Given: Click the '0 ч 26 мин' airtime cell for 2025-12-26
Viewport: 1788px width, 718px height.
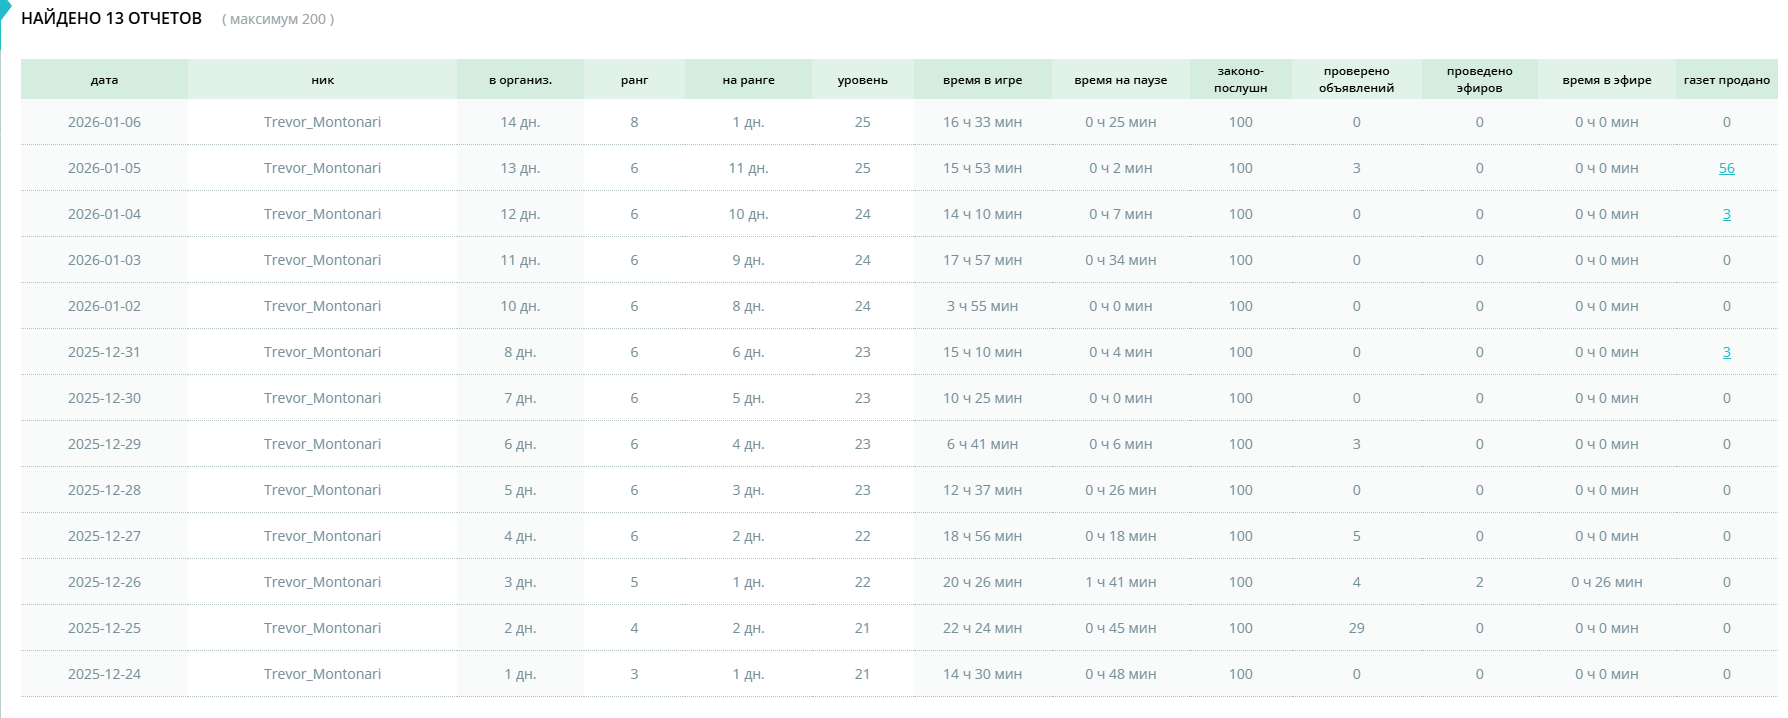Looking at the screenshot, I should 1606,582.
